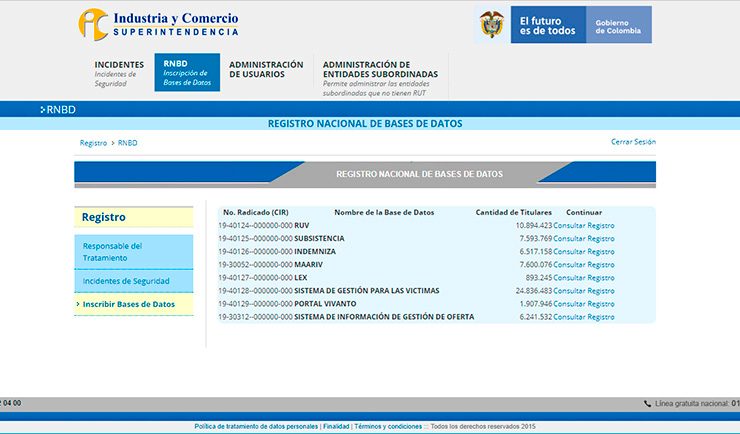Click the Continuar column header
Viewport: 740px width, 434px height.
click(x=584, y=212)
